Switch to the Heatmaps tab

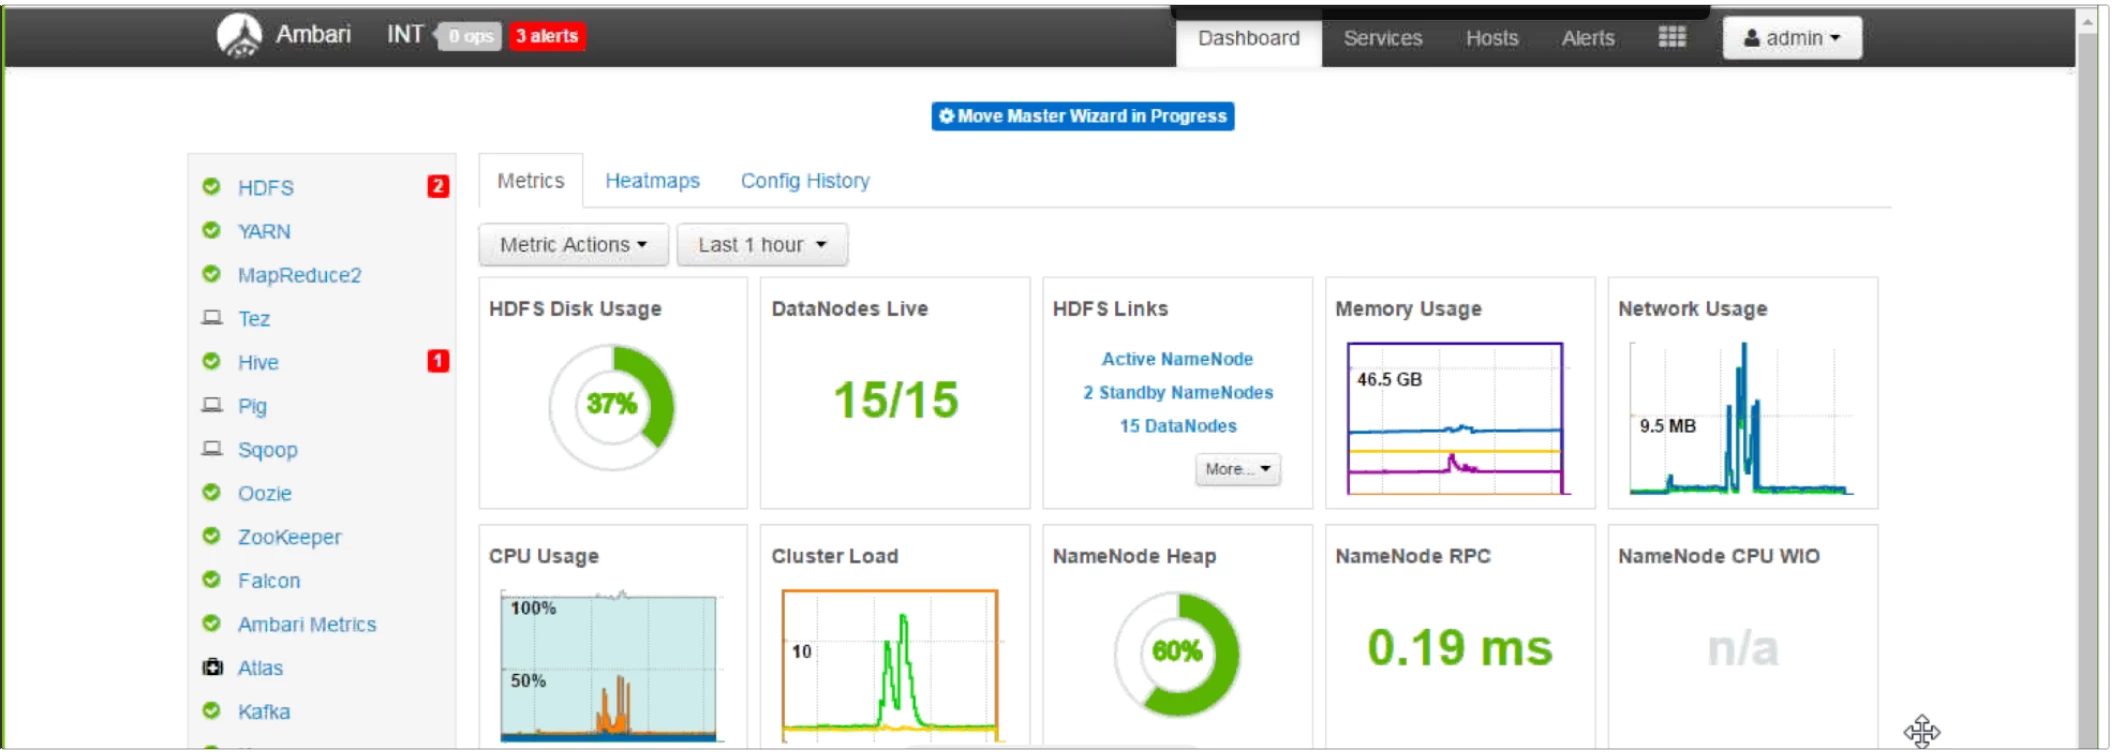[652, 181]
